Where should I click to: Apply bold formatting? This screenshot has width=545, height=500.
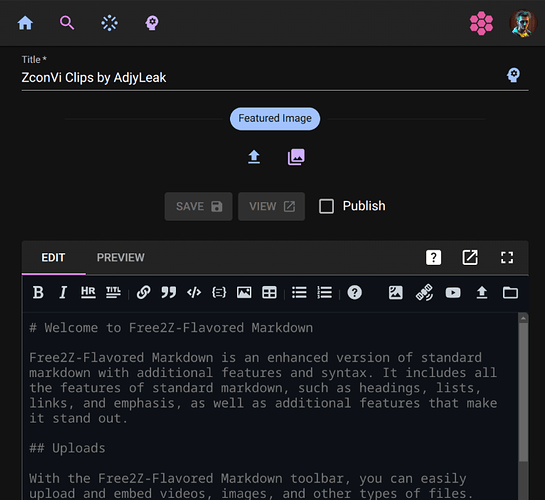pos(38,293)
